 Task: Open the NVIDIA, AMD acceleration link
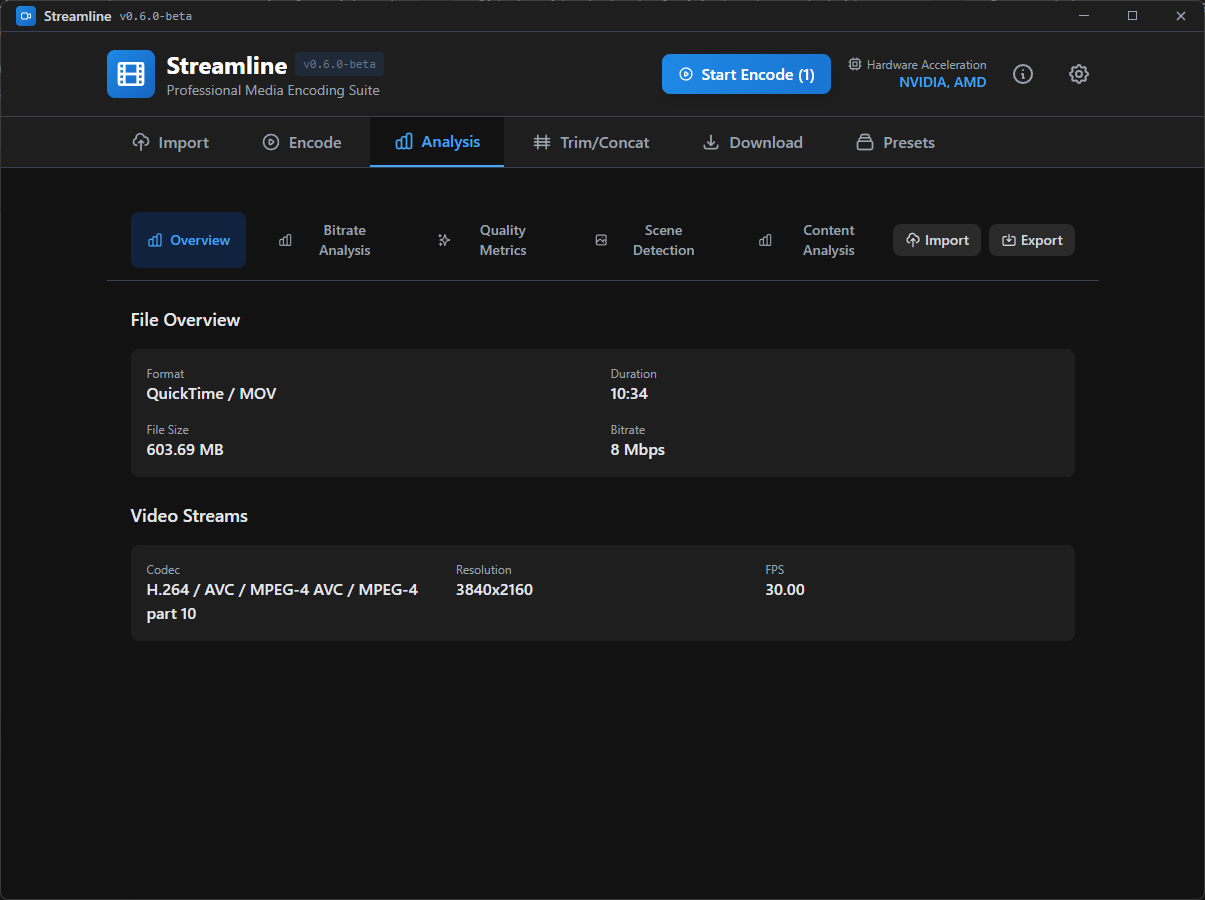[941, 82]
